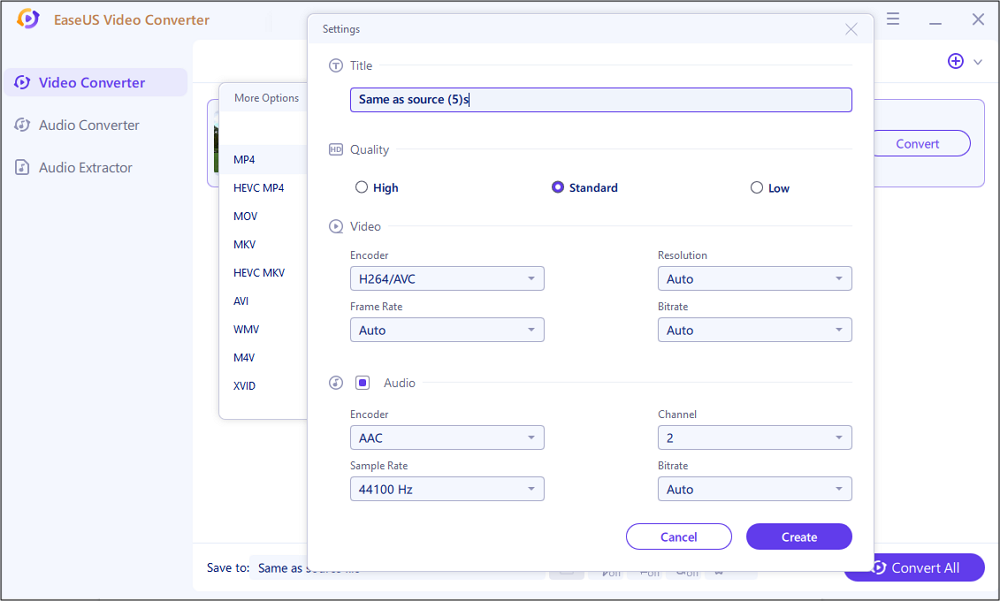Select the High quality option

(x=362, y=187)
